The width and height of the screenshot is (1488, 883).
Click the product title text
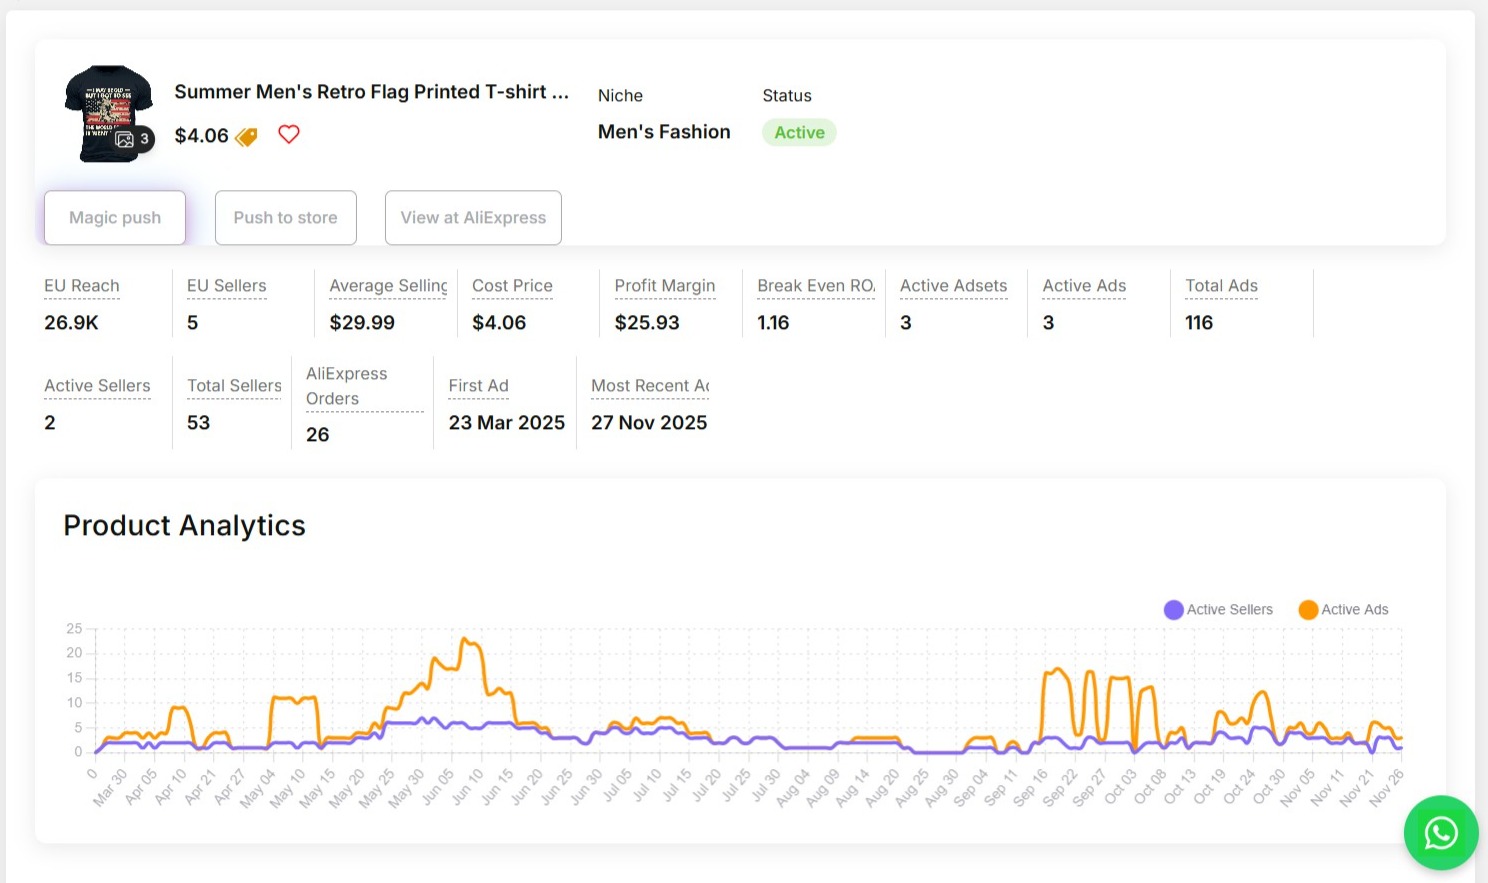point(371,92)
